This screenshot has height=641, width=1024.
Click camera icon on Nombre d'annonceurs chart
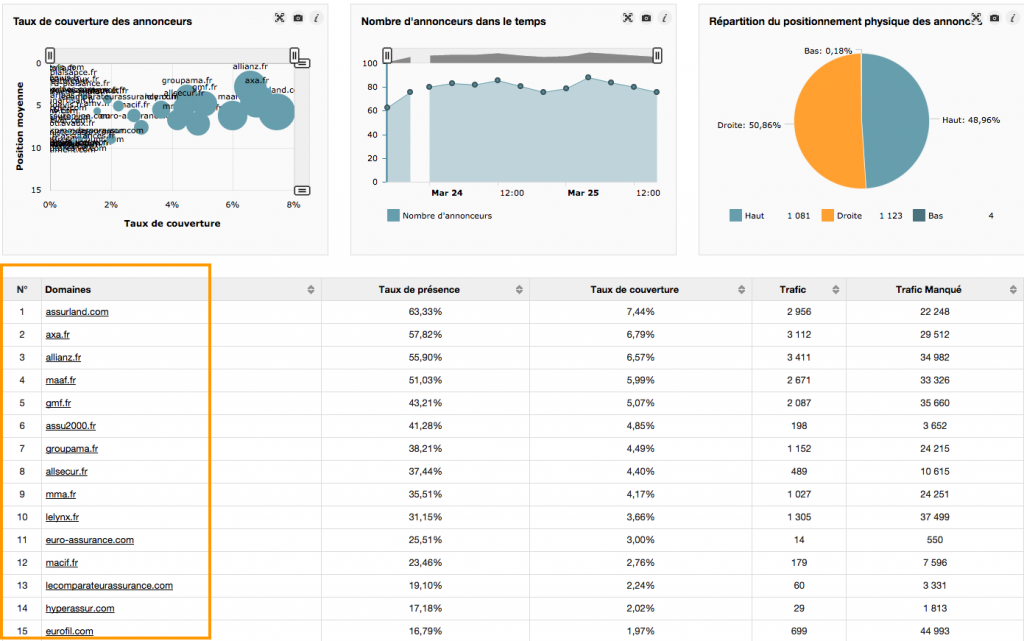(x=646, y=18)
